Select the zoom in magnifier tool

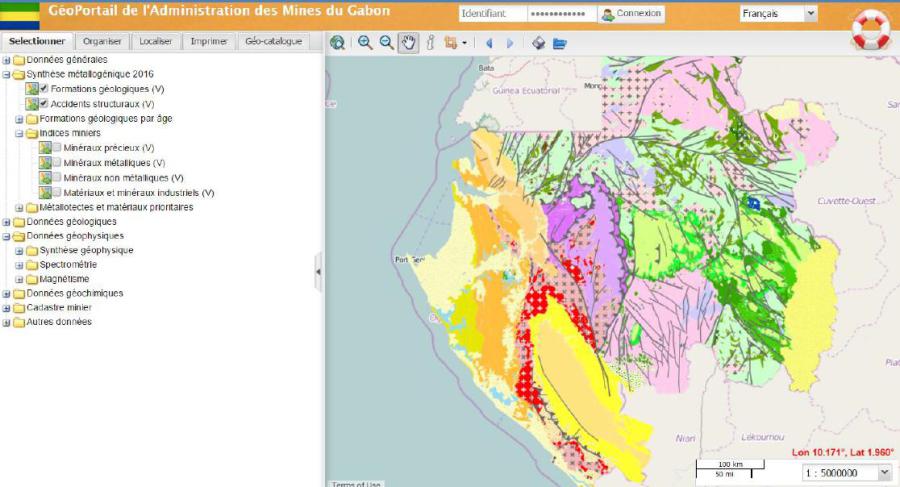coord(365,43)
